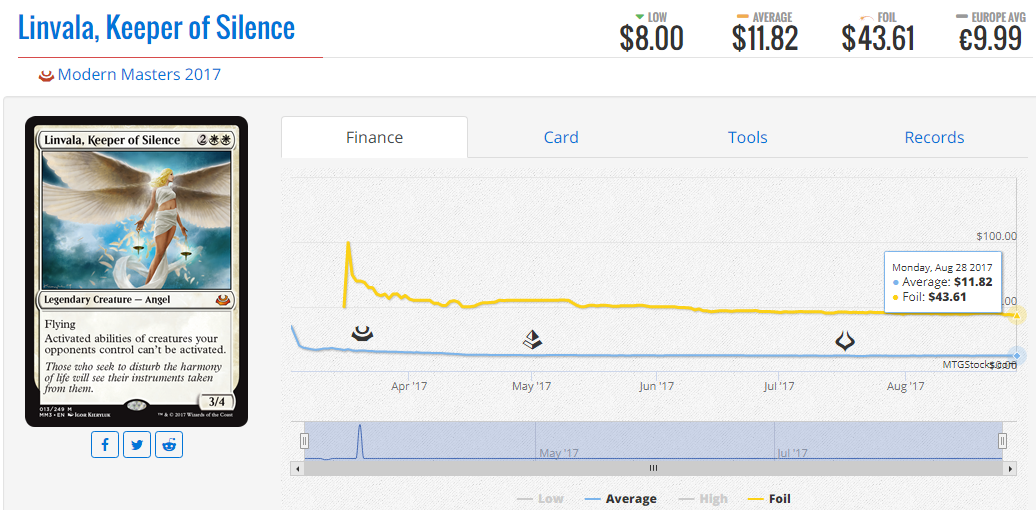Click the right range handle of the navigator
Viewport: 1036px width, 510px height.
1002,441
